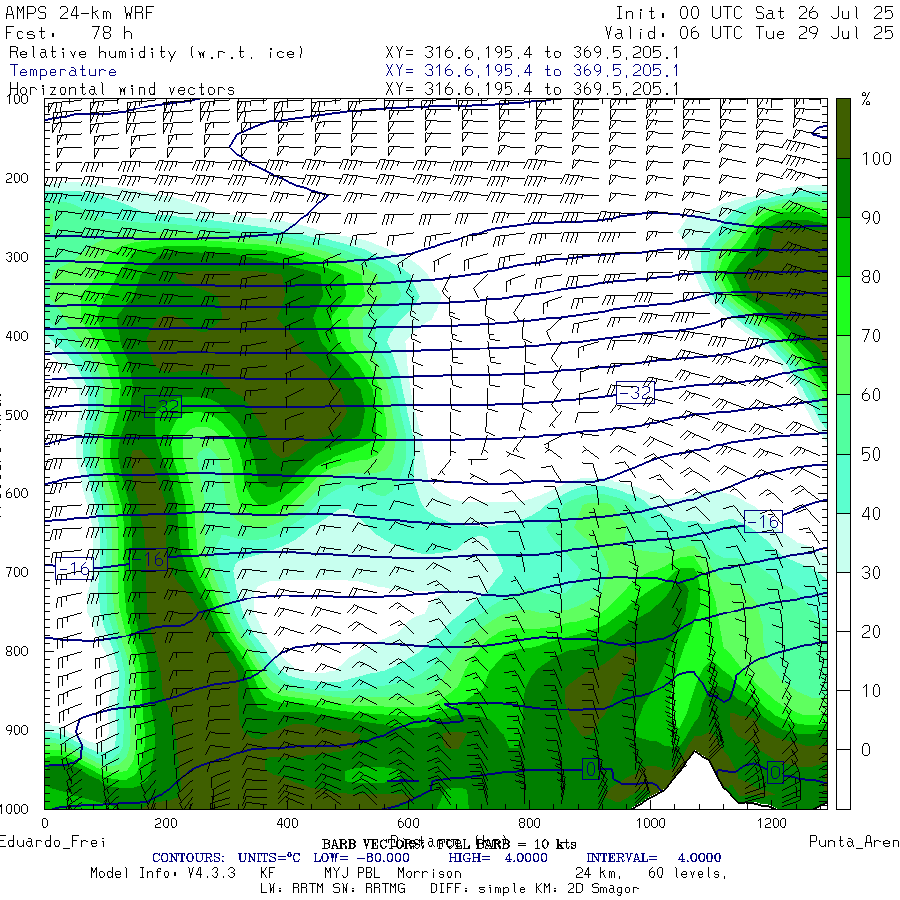Click the "LW: RRTM" text
This screenshot has width=900, height=900.
(293, 889)
